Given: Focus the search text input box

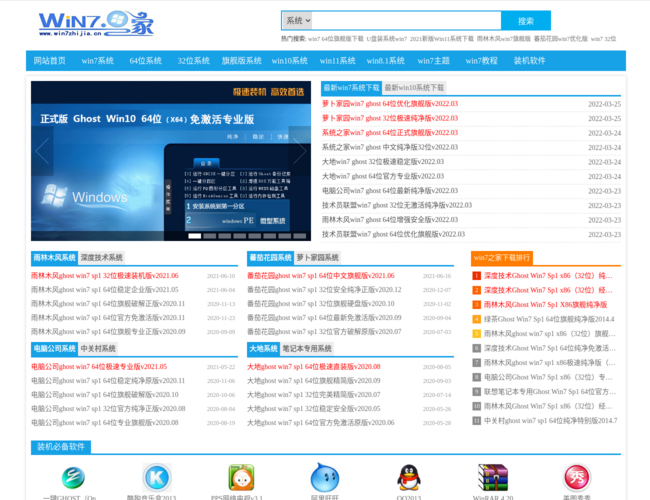Looking at the screenshot, I should (406, 21).
